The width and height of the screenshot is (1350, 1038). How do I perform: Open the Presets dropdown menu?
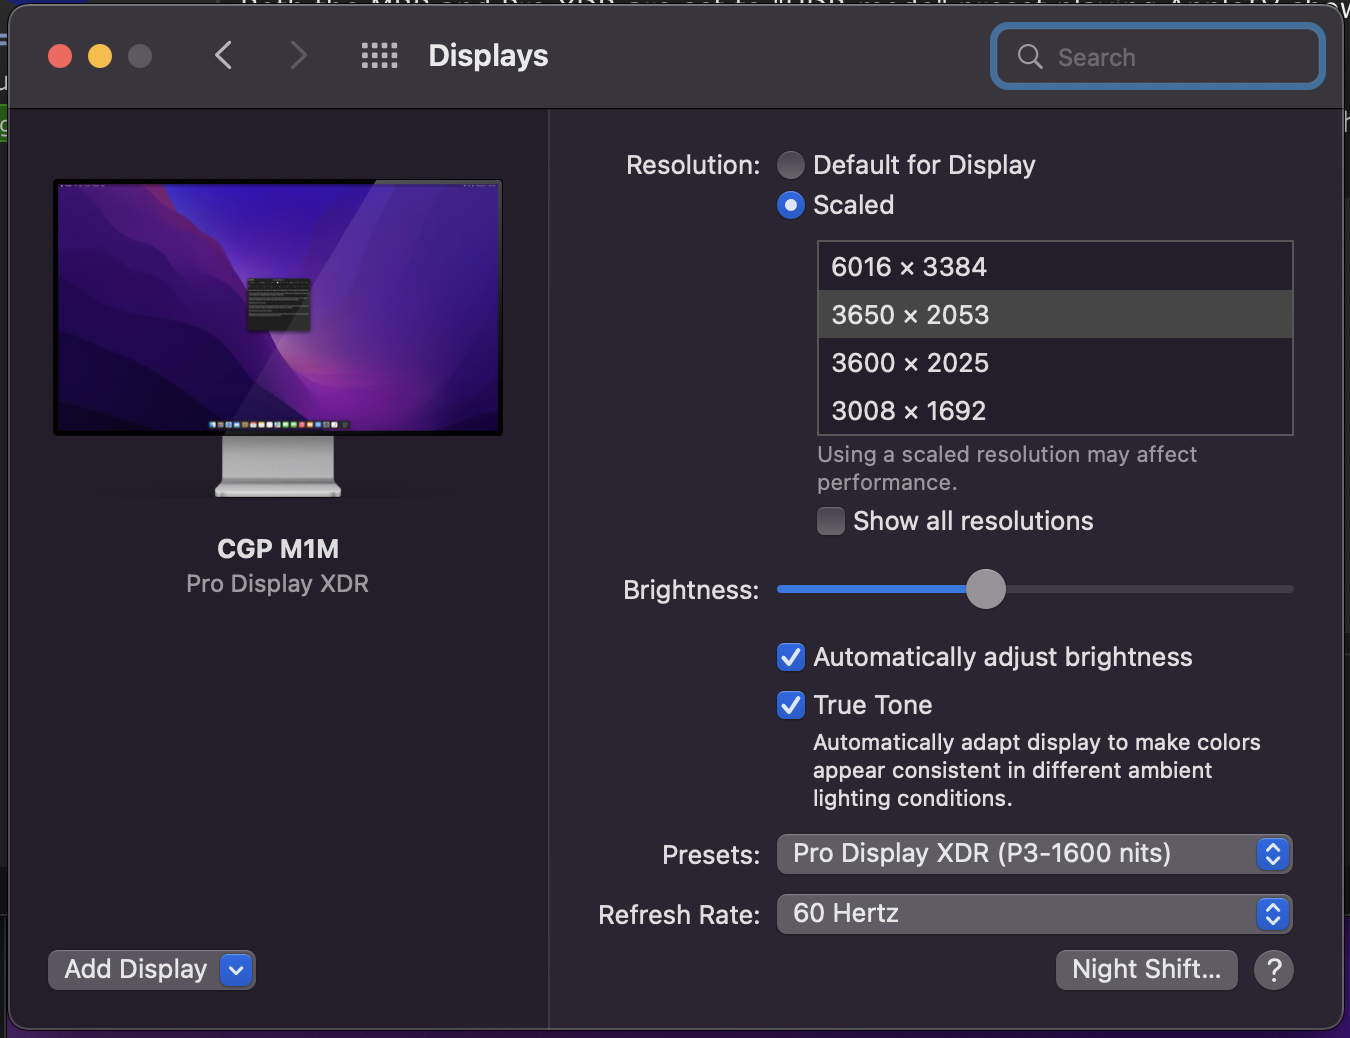pyautogui.click(x=1034, y=854)
